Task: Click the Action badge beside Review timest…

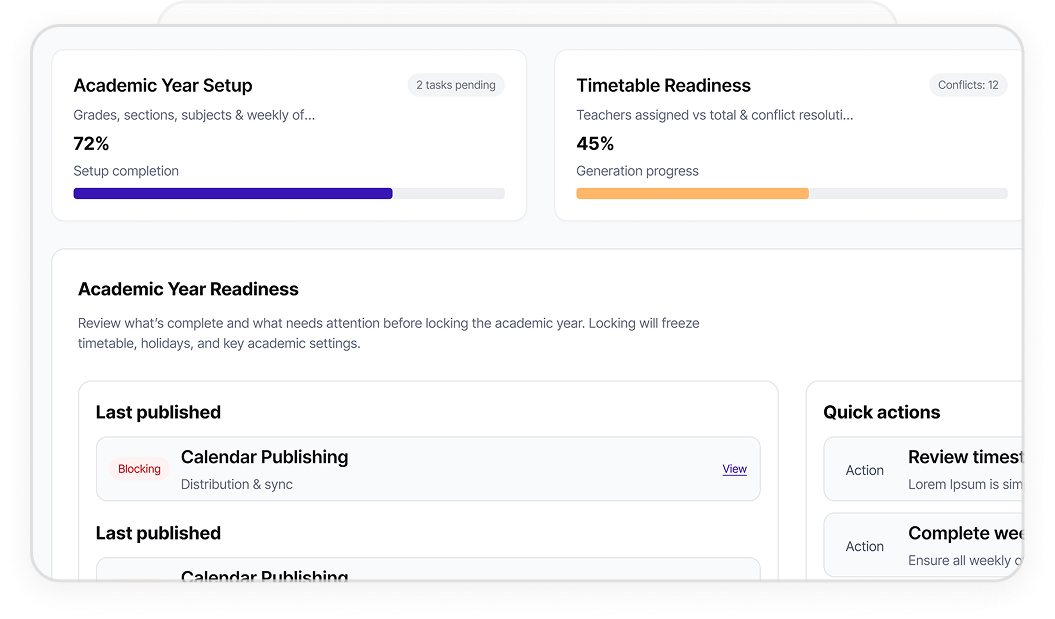Action: point(864,470)
